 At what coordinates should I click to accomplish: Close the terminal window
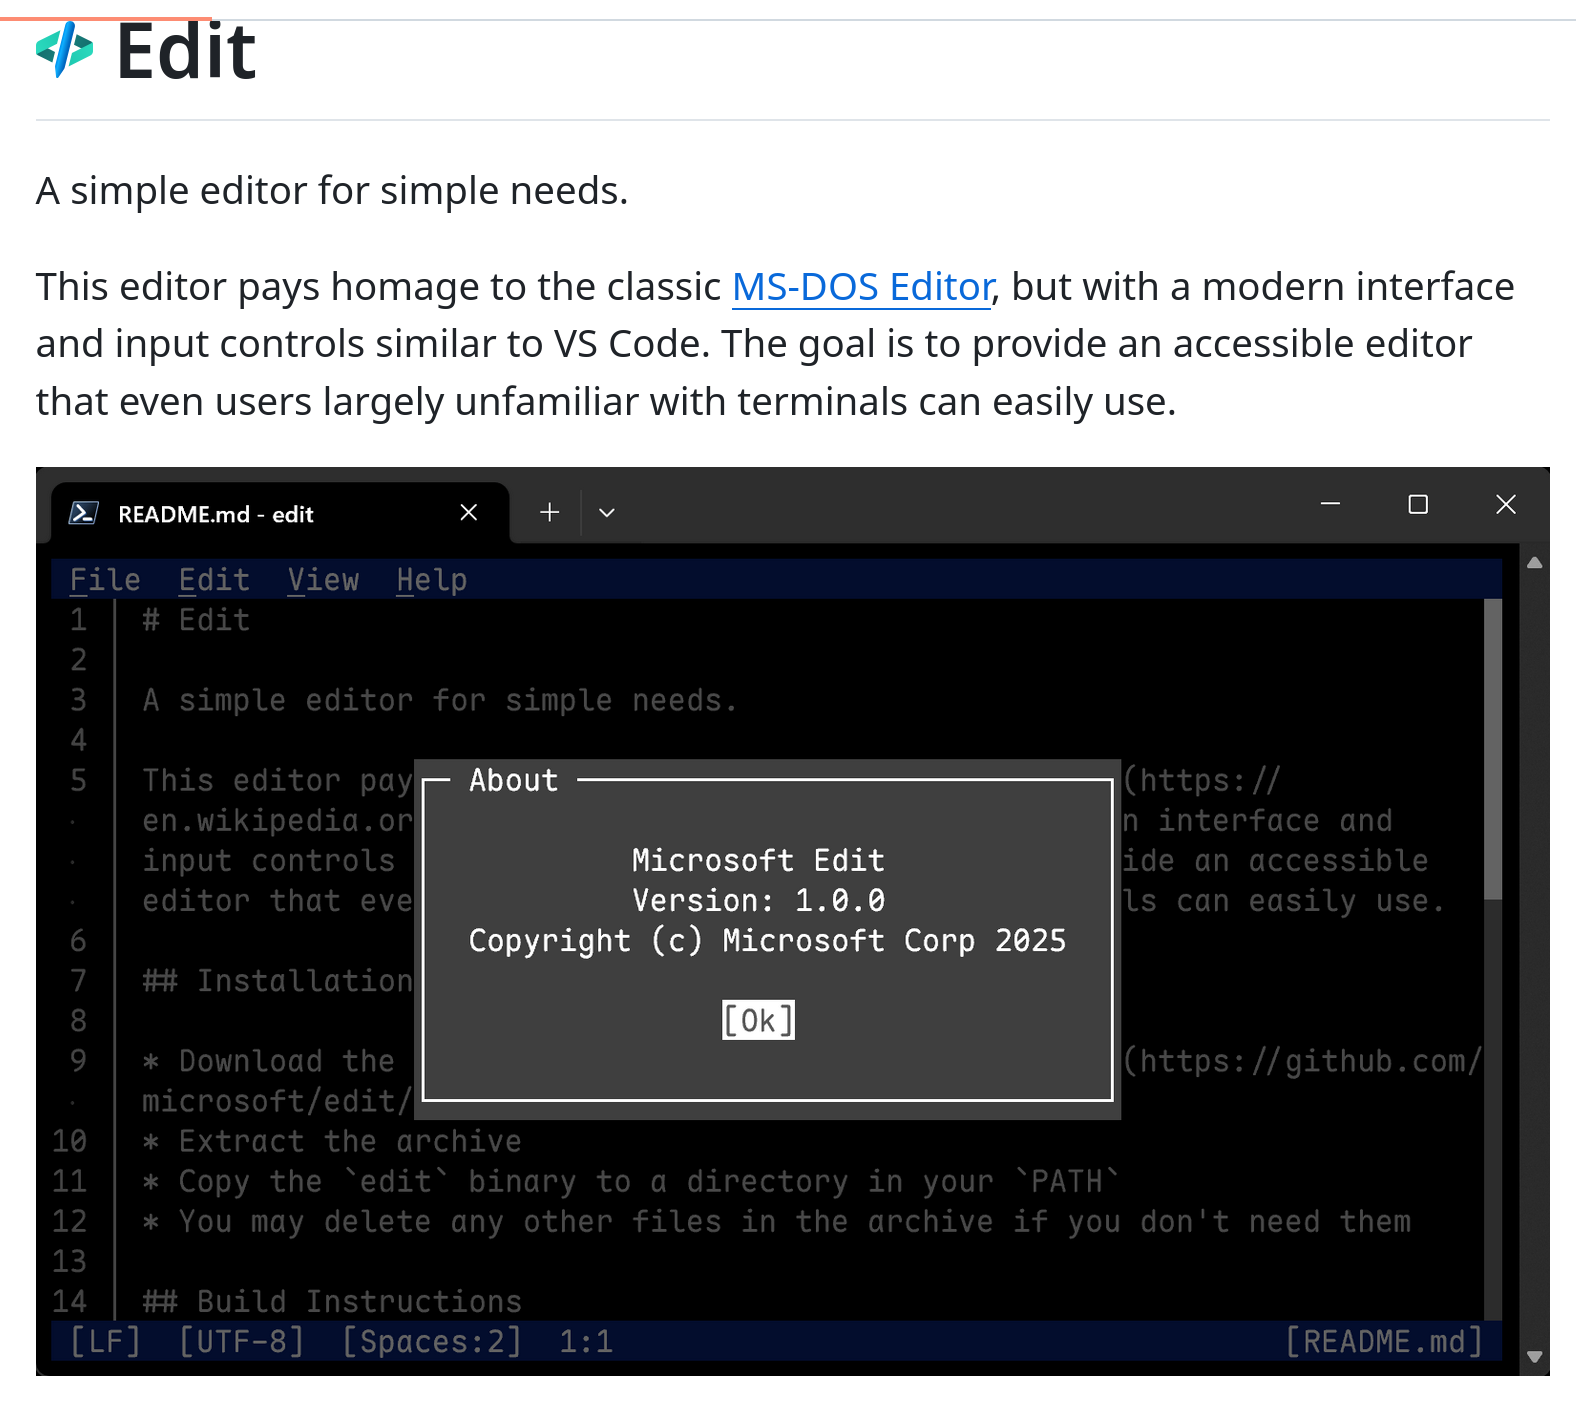click(1506, 504)
